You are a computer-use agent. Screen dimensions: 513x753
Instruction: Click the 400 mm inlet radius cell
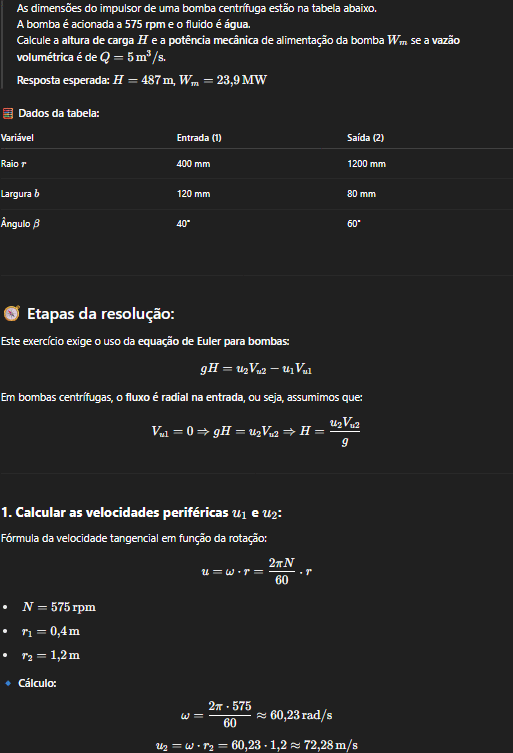click(x=193, y=164)
